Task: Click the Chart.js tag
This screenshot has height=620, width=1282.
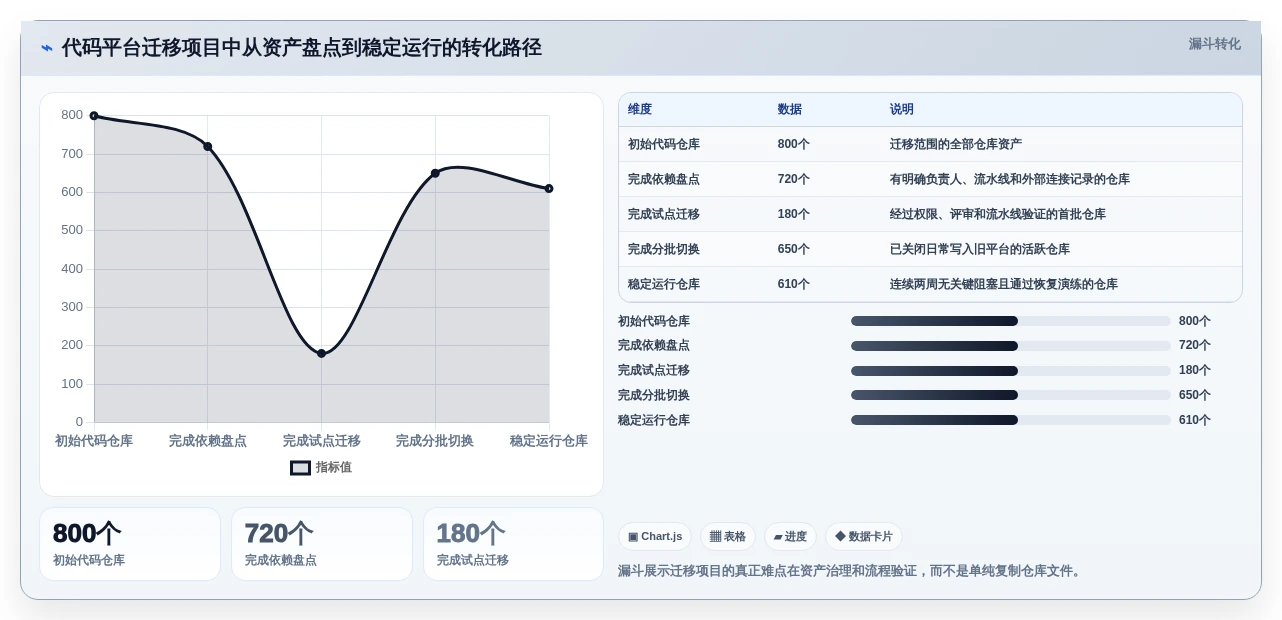Action: [655, 536]
